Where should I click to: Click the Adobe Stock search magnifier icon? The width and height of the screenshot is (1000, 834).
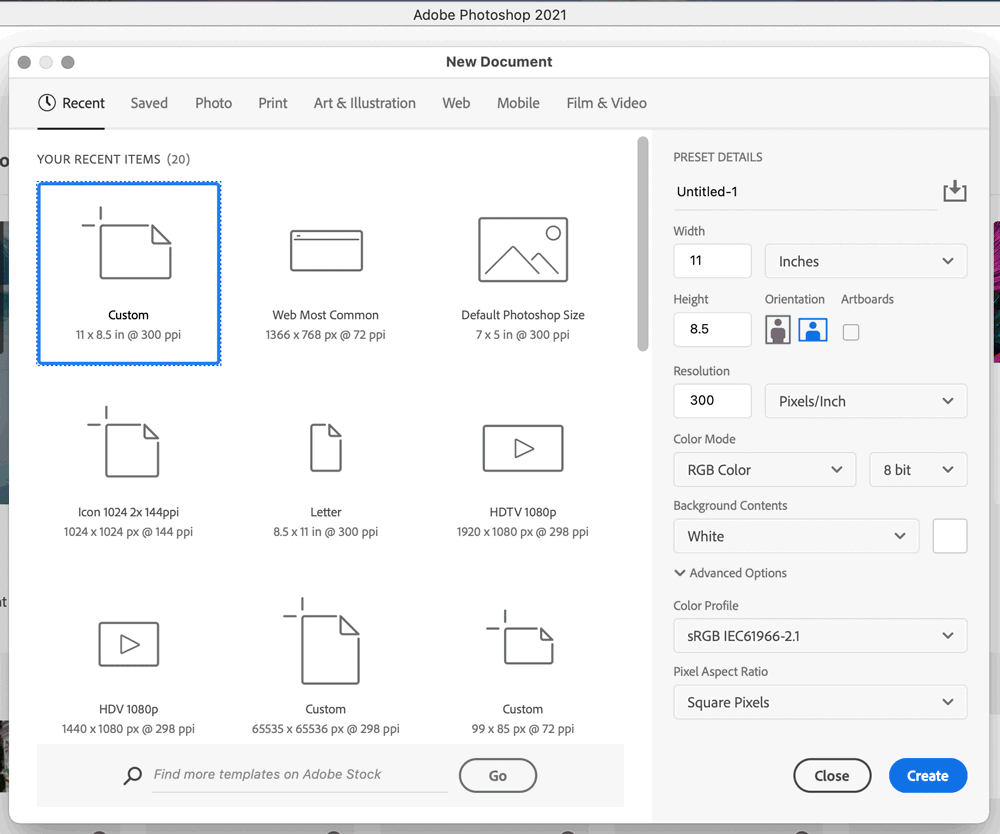pyautogui.click(x=133, y=775)
